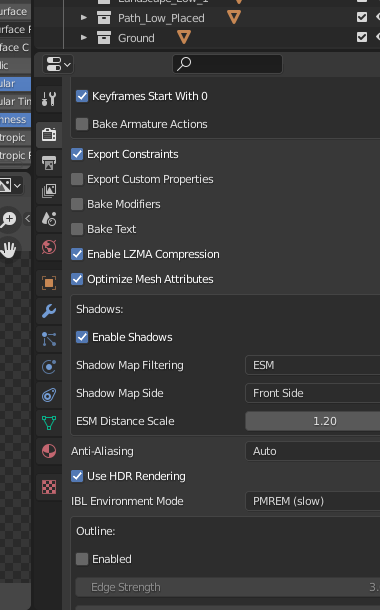Open the Object properties tab
380x610 pixels.
[49, 283]
